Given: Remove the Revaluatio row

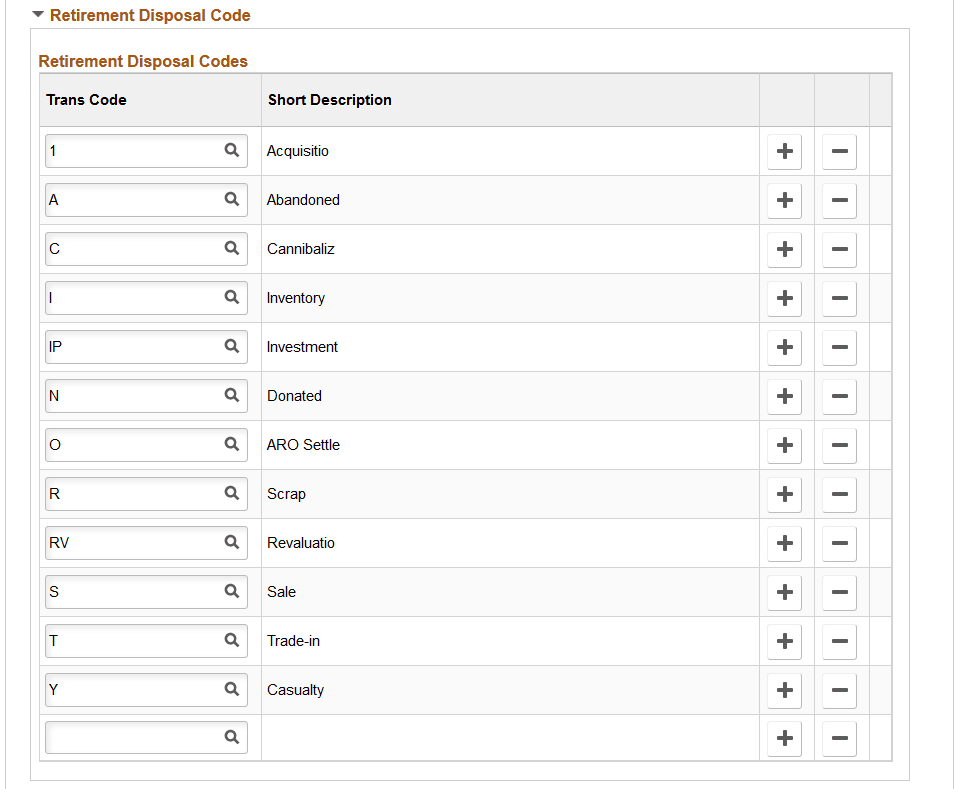Looking at the screenshot, I should (x=839, y=543).
